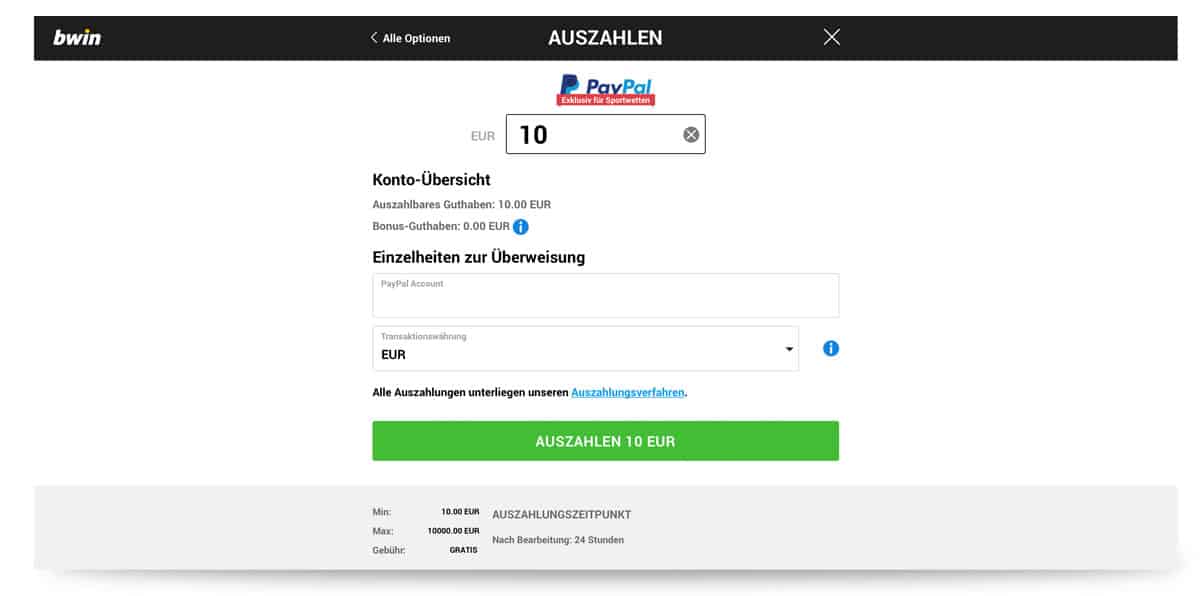The width and height of the screenshot is (1200, 596).
Task: Click the PayPal logo
Action: click(605, 84)
